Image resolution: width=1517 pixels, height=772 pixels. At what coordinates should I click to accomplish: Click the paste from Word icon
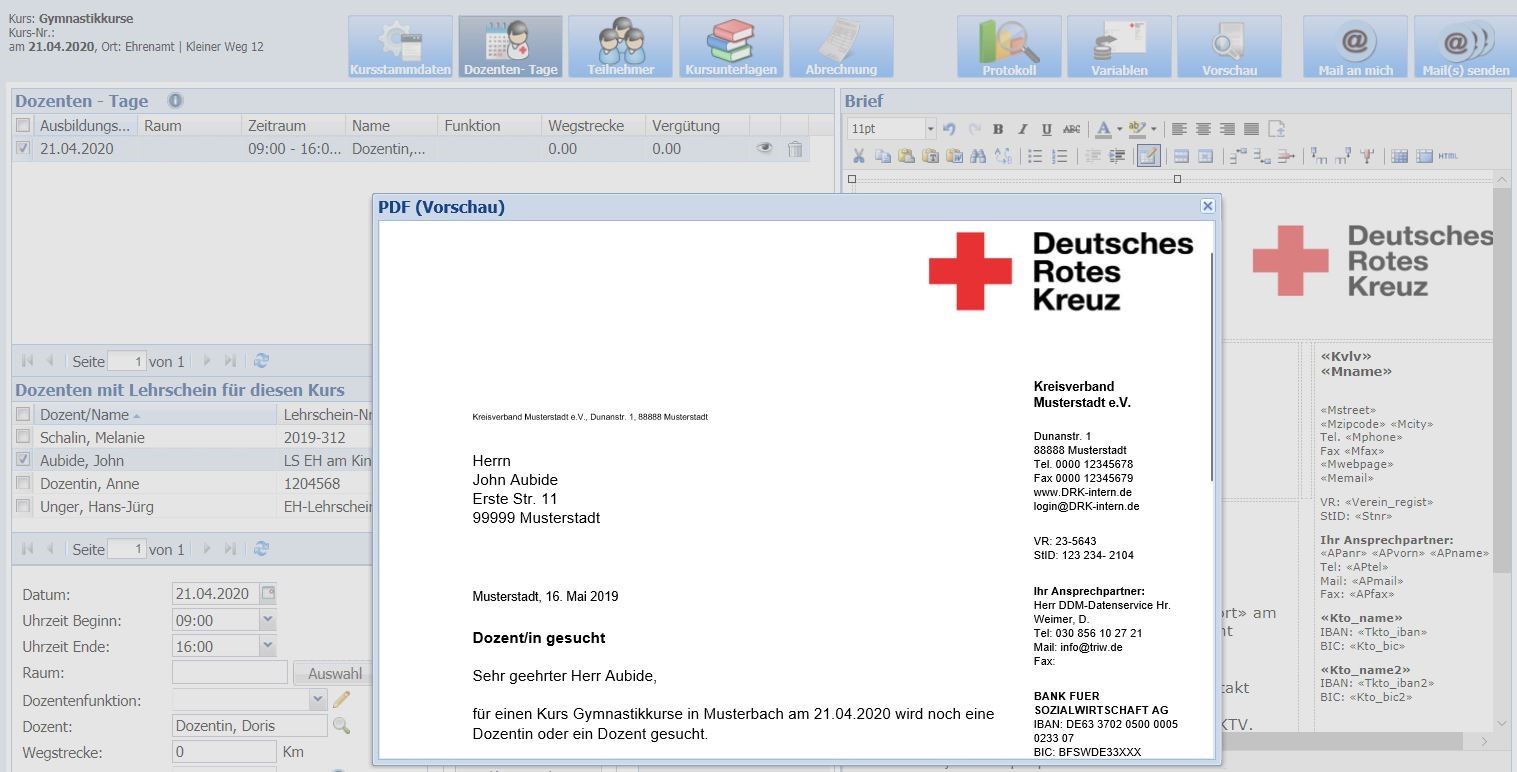pyautogui.click(x=954, y=156)
